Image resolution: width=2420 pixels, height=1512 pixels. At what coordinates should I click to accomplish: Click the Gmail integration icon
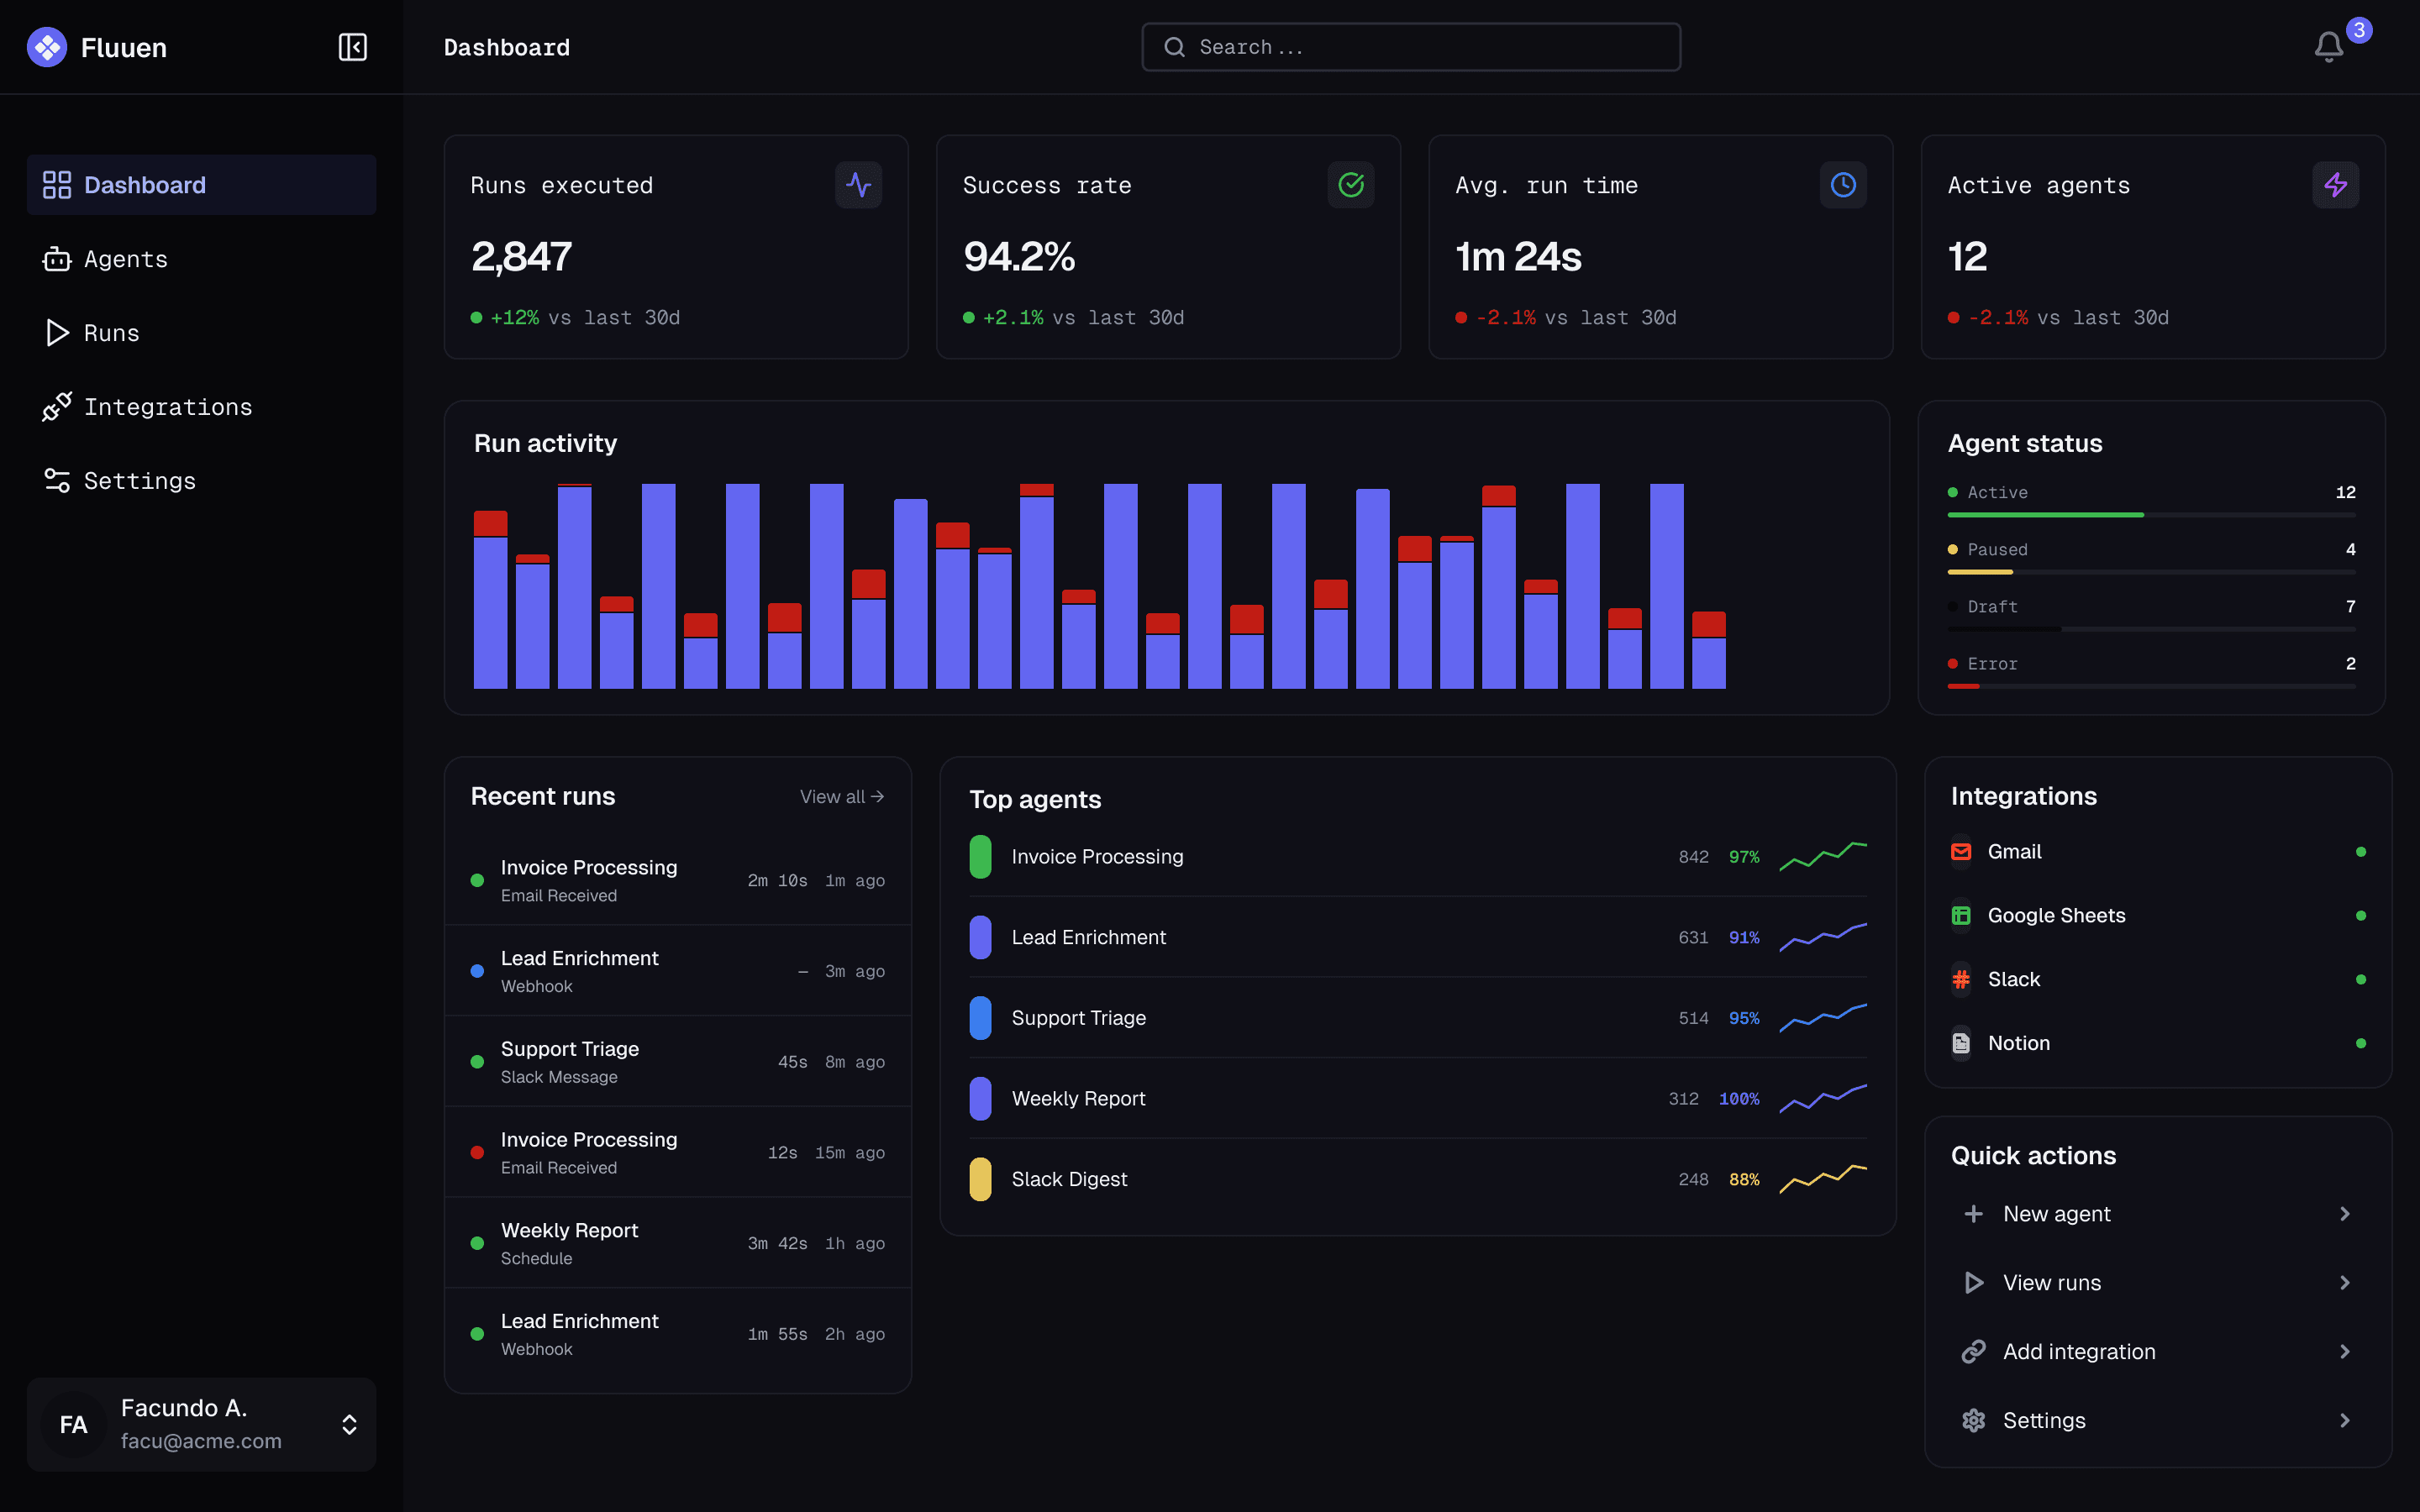click(x=1961, y=852)
